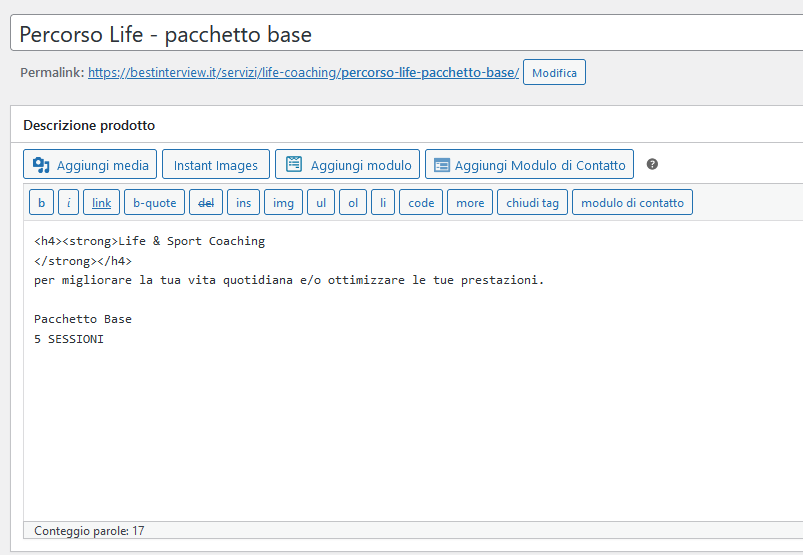Insert a link via the link quicktag

click(102, 203)
